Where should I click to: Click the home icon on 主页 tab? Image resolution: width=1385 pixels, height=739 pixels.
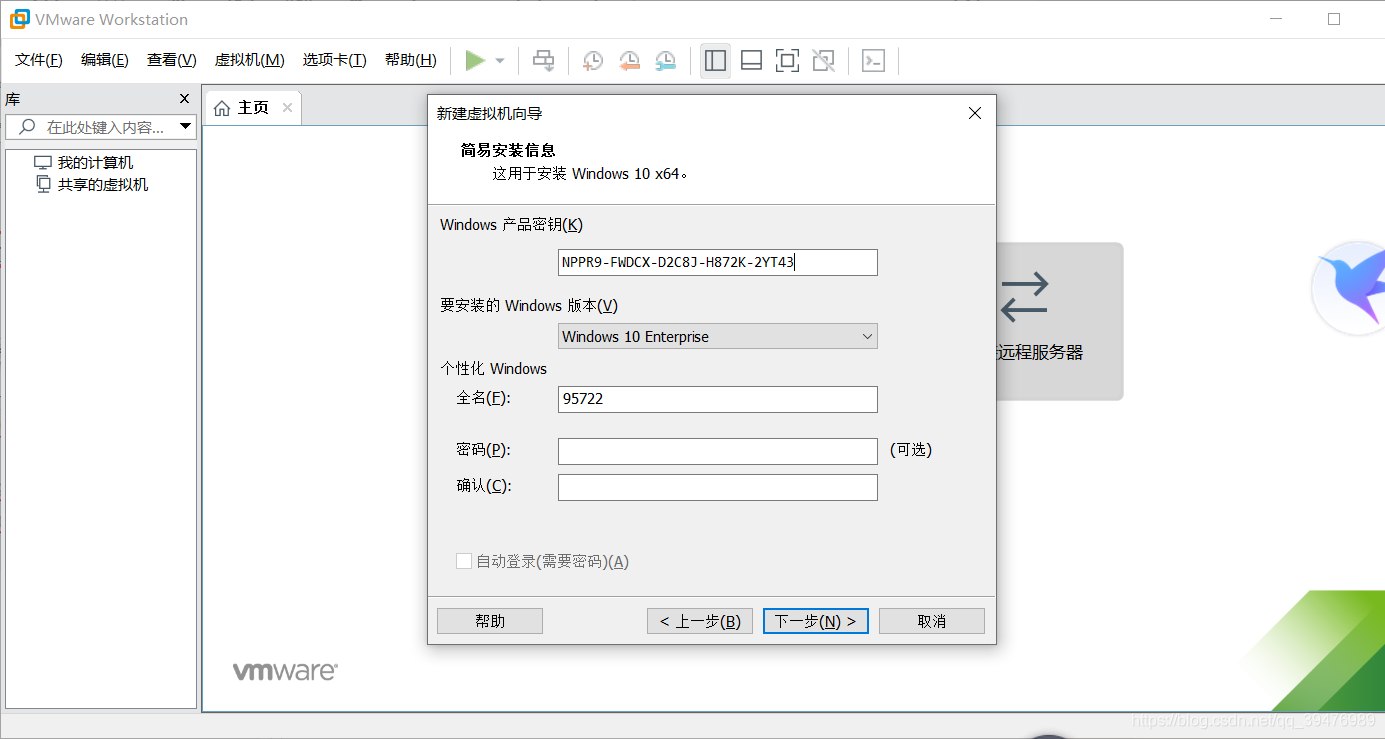222,108
